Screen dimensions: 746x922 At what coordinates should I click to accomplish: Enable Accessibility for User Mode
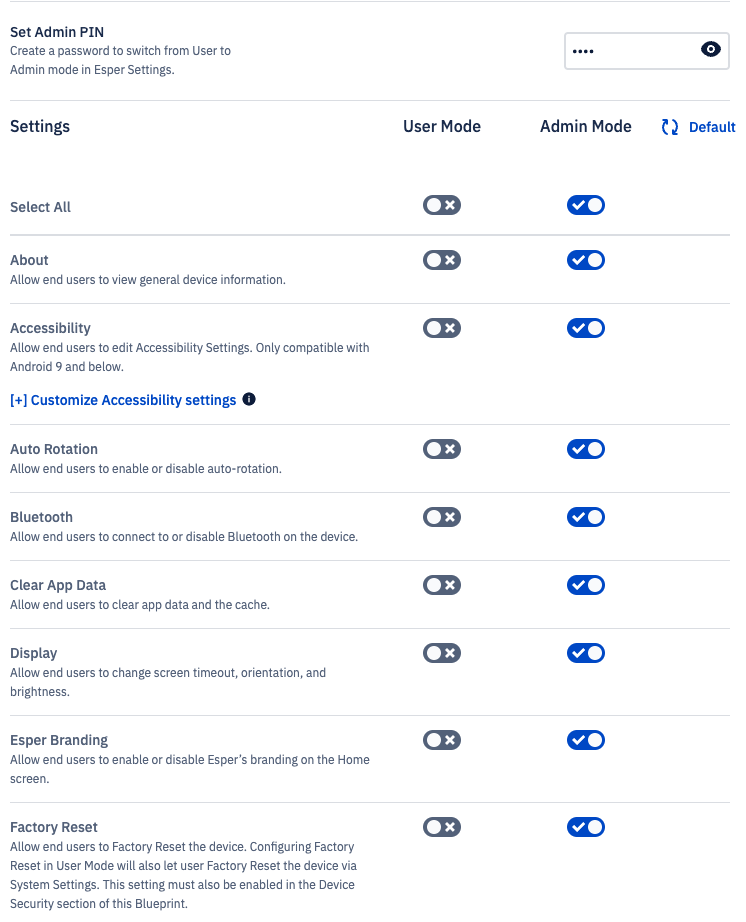[x=441, y=328]
